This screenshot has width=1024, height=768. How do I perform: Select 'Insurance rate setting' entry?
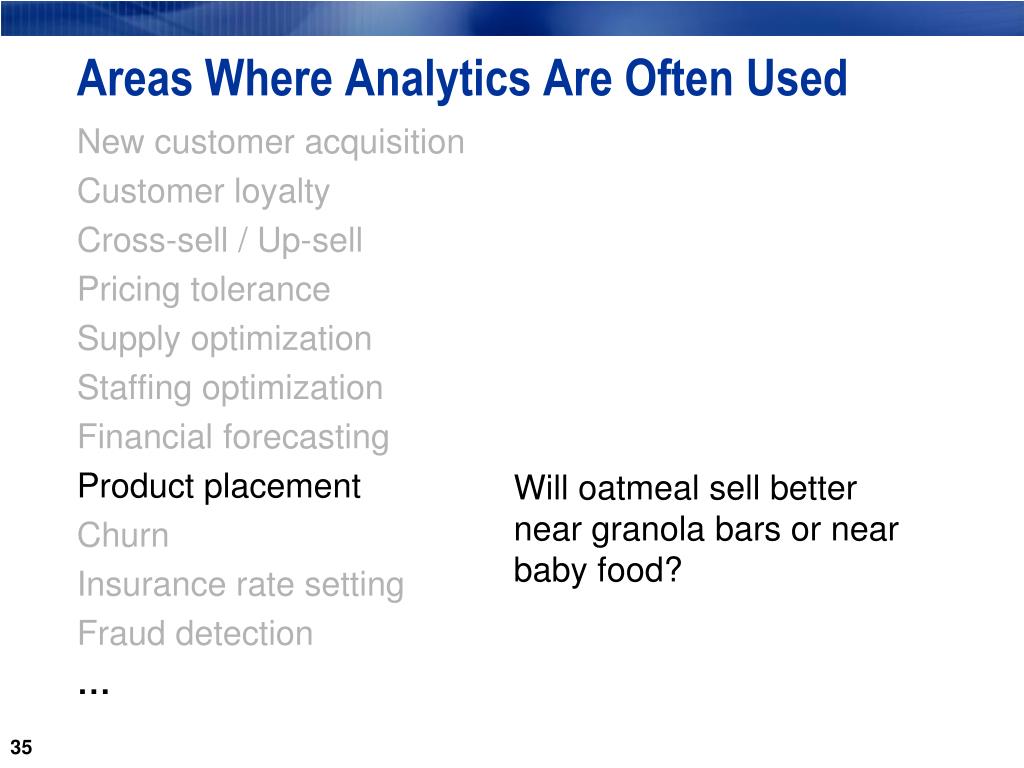pyautogui.click(x=241, y=585)
